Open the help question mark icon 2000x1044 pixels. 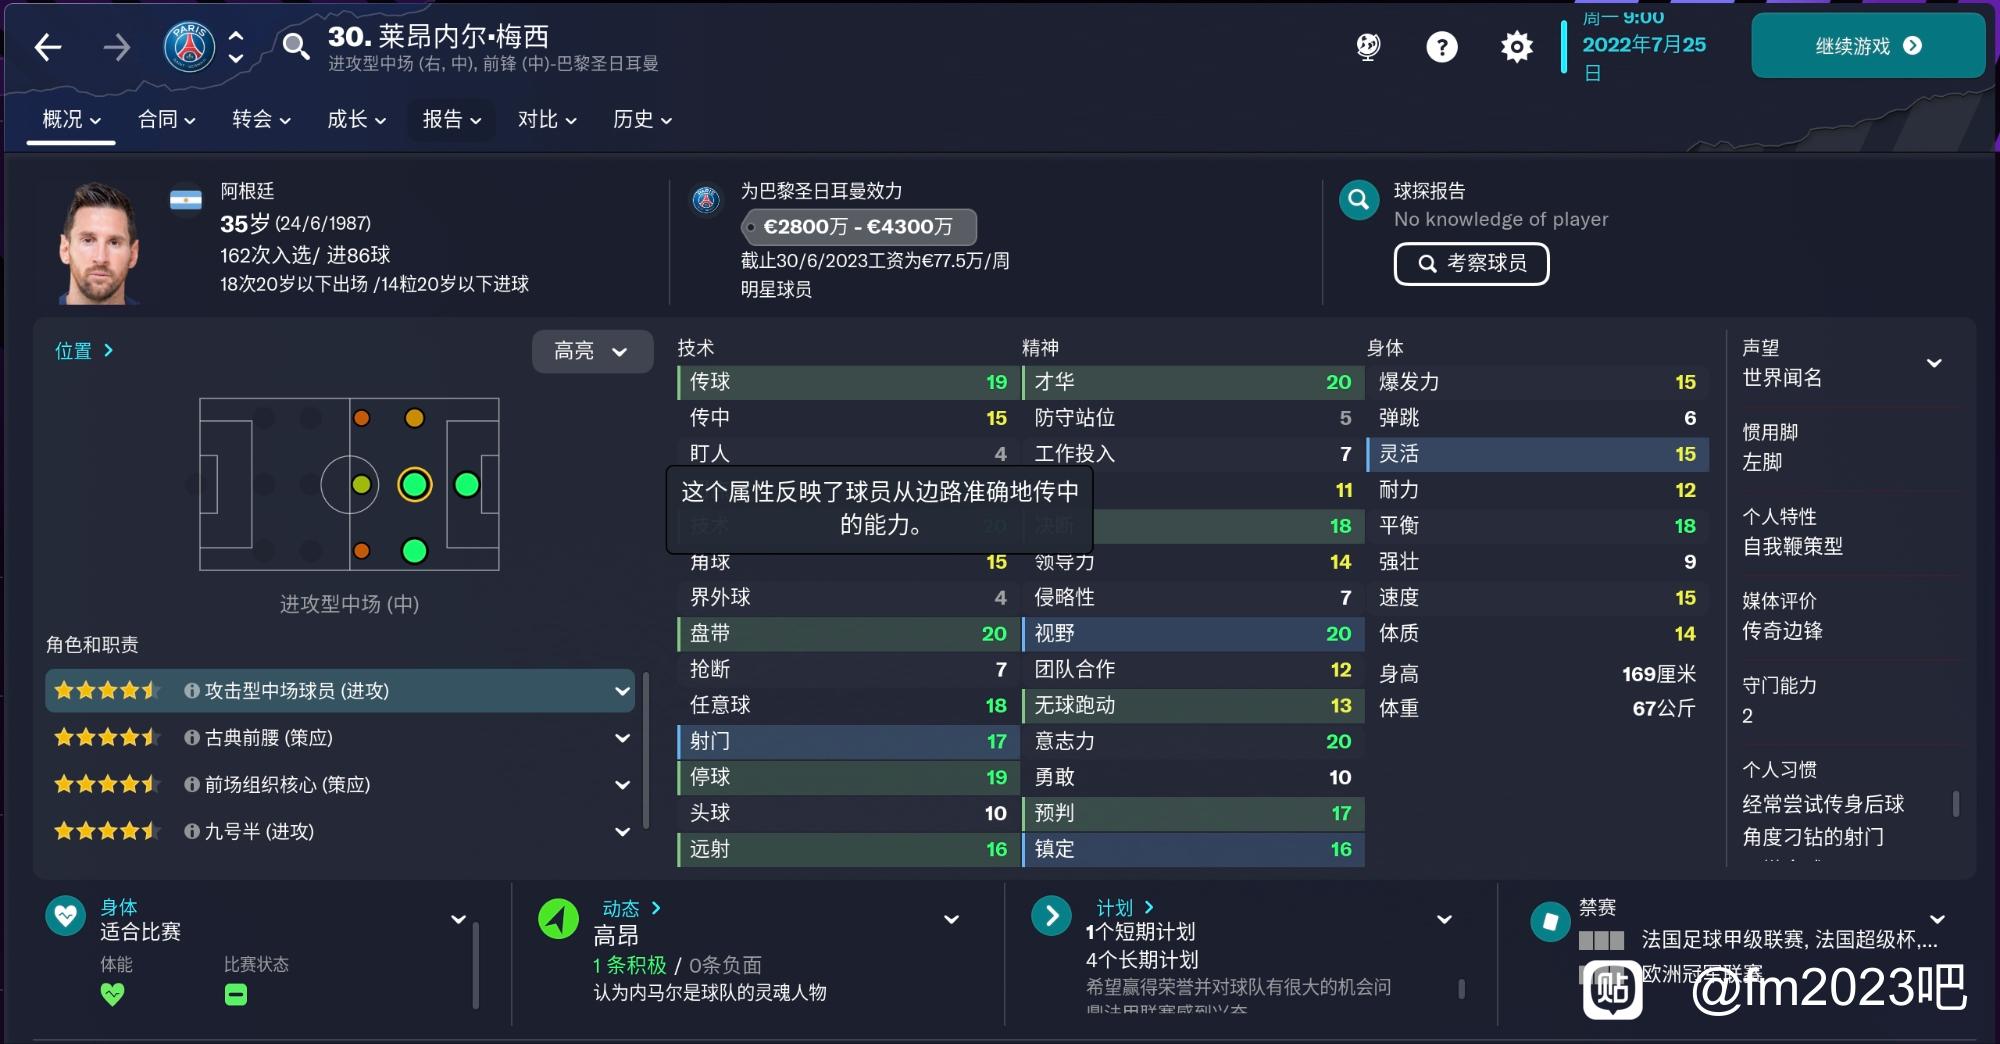pos(1441,46)
